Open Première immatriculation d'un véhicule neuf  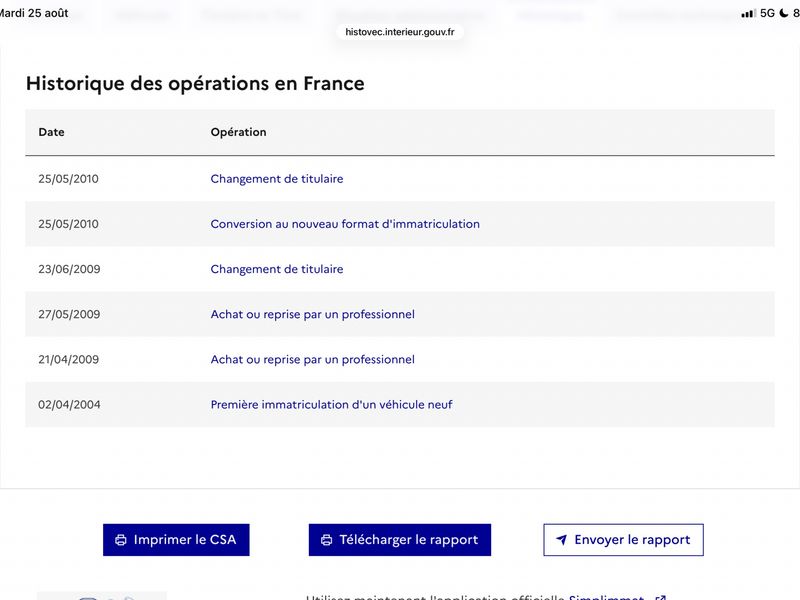[331, 405]
